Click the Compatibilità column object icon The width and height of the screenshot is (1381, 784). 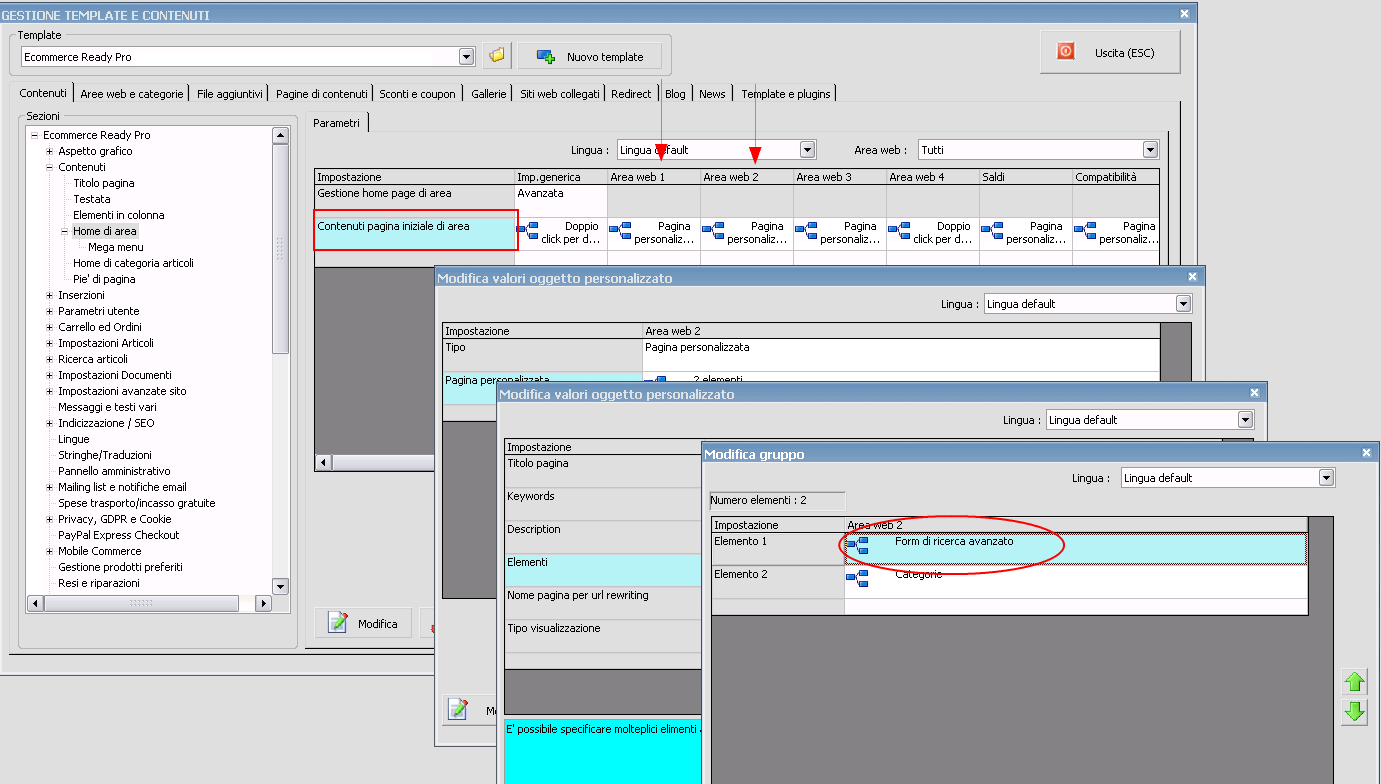coord(1086,232)
